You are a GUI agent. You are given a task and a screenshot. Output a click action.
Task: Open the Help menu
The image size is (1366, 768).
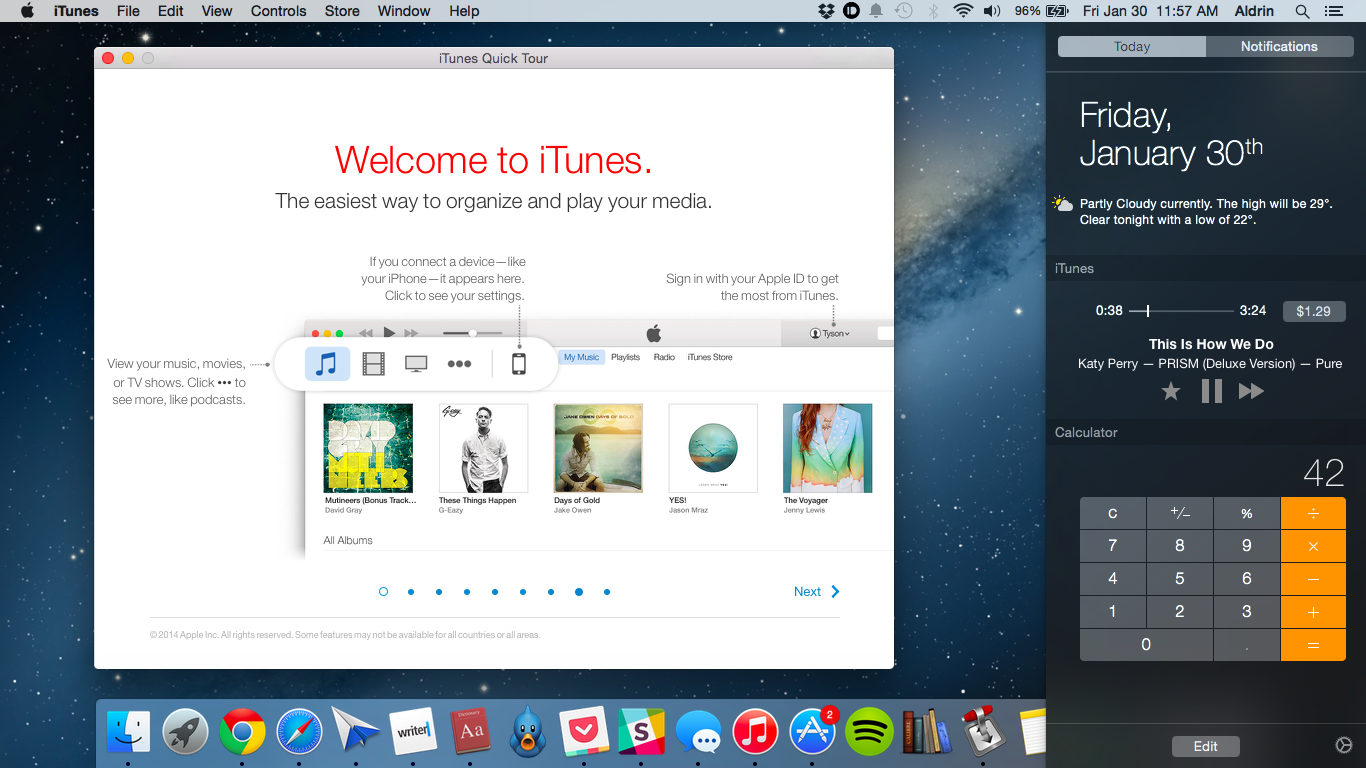coord(464,11)
